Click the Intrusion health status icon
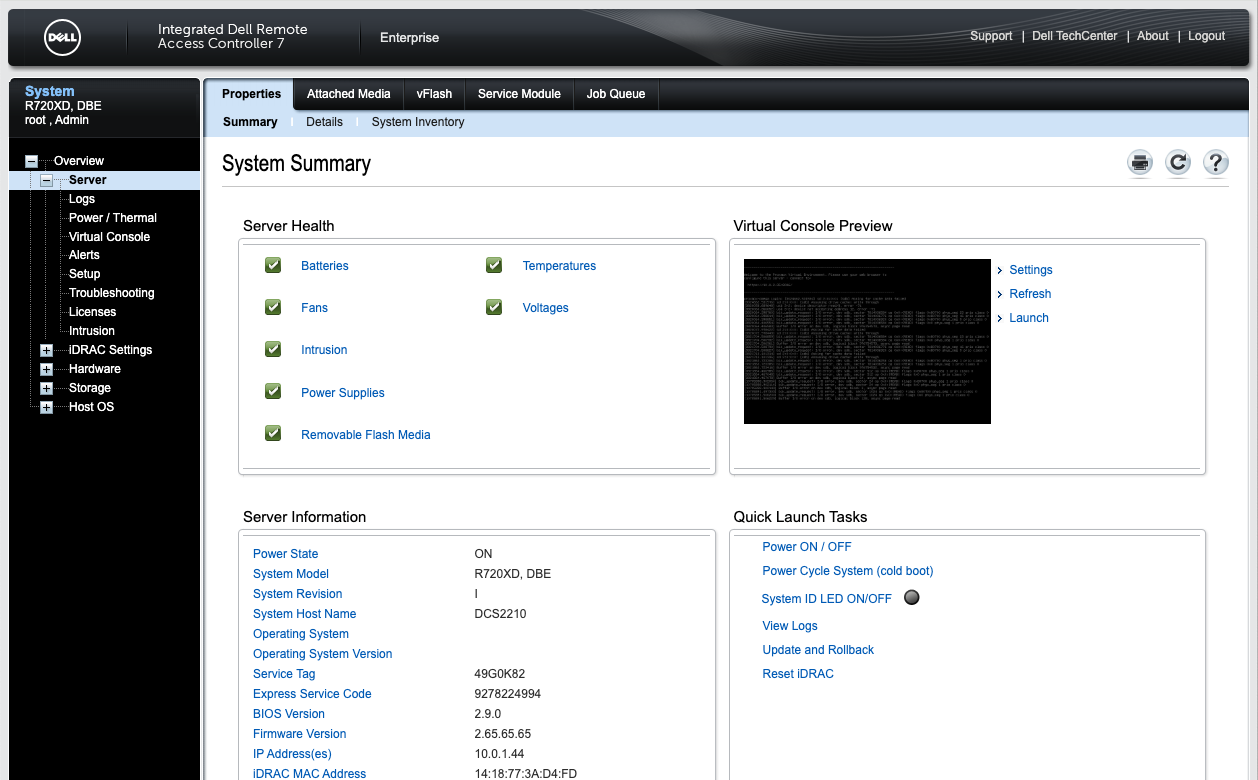1258x780 pixels. (x=273, y=349)
